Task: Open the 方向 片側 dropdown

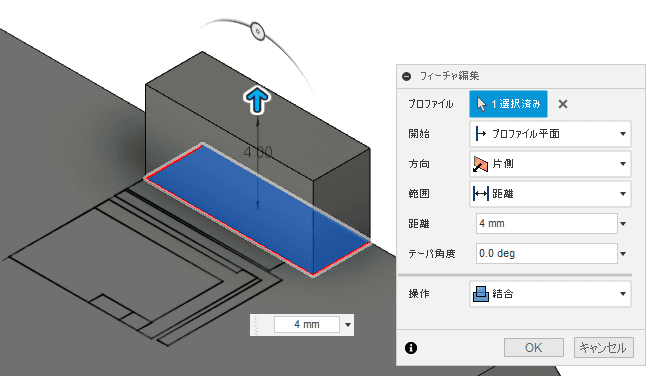Action: 550,164
